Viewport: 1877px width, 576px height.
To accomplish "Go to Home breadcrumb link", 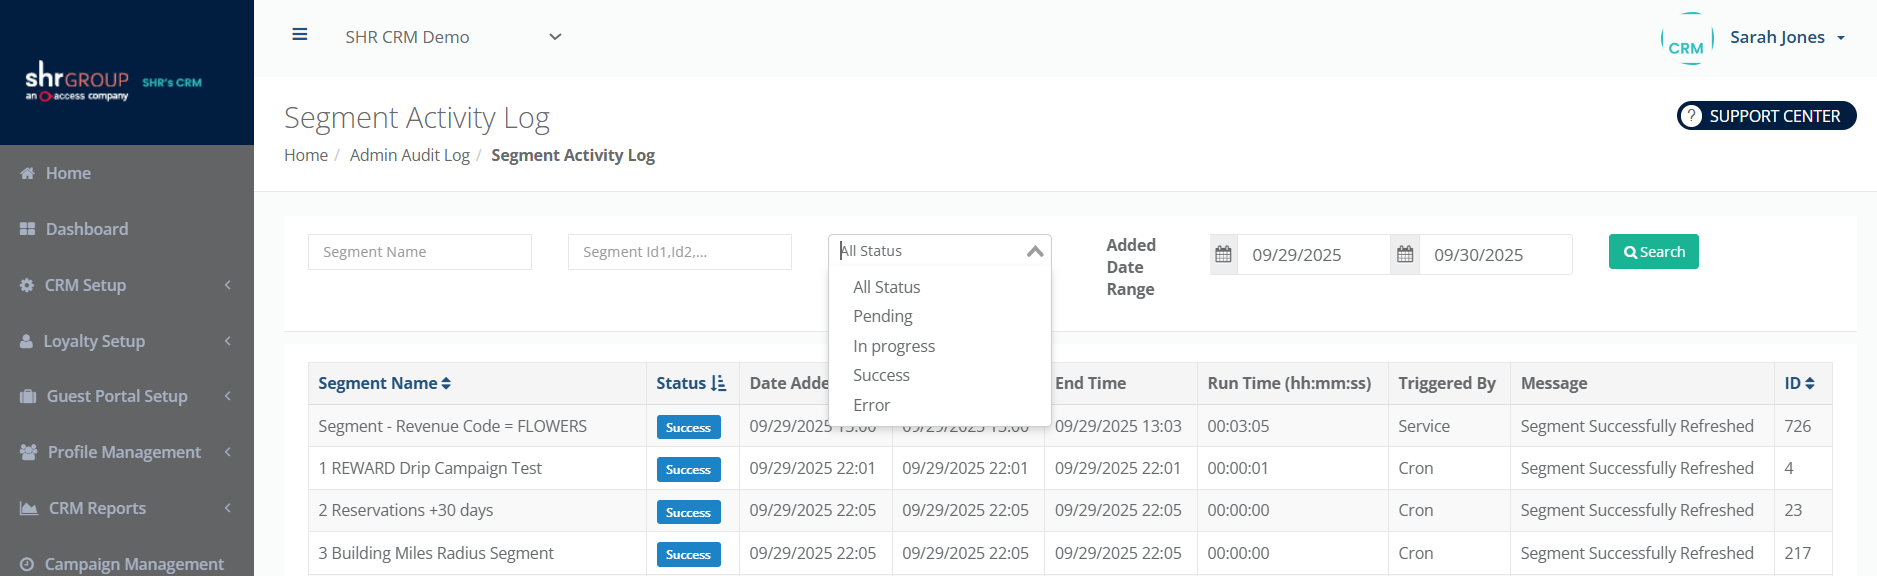I will (x=306, y=155).
